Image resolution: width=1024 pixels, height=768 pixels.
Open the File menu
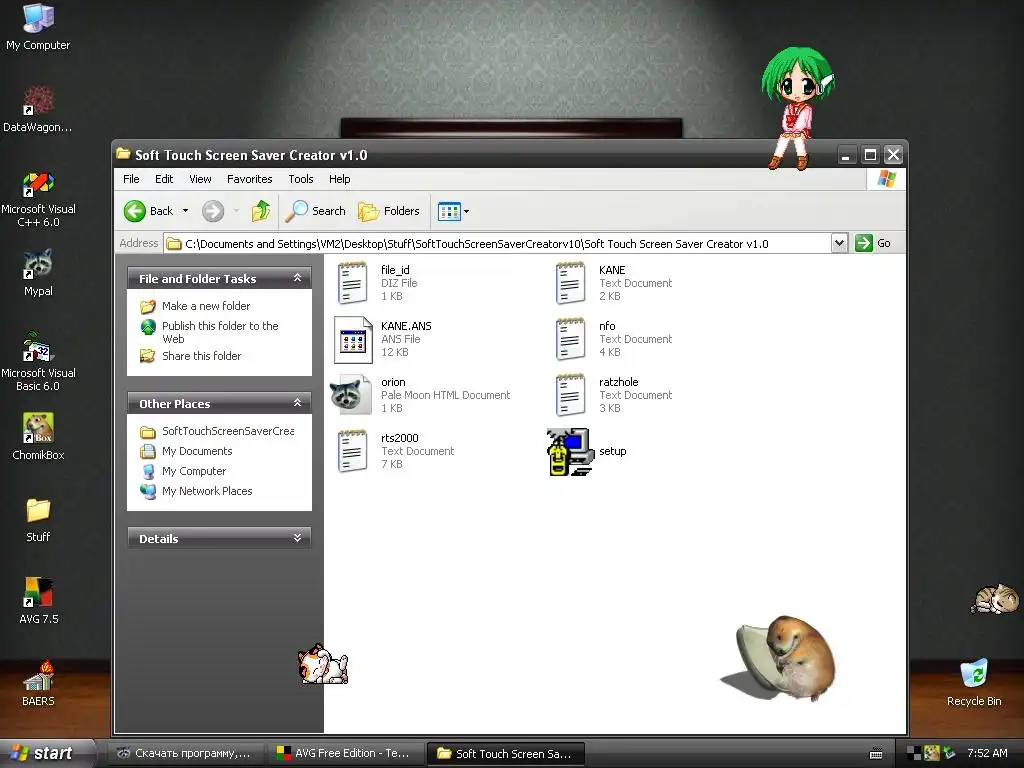[131, 179]
